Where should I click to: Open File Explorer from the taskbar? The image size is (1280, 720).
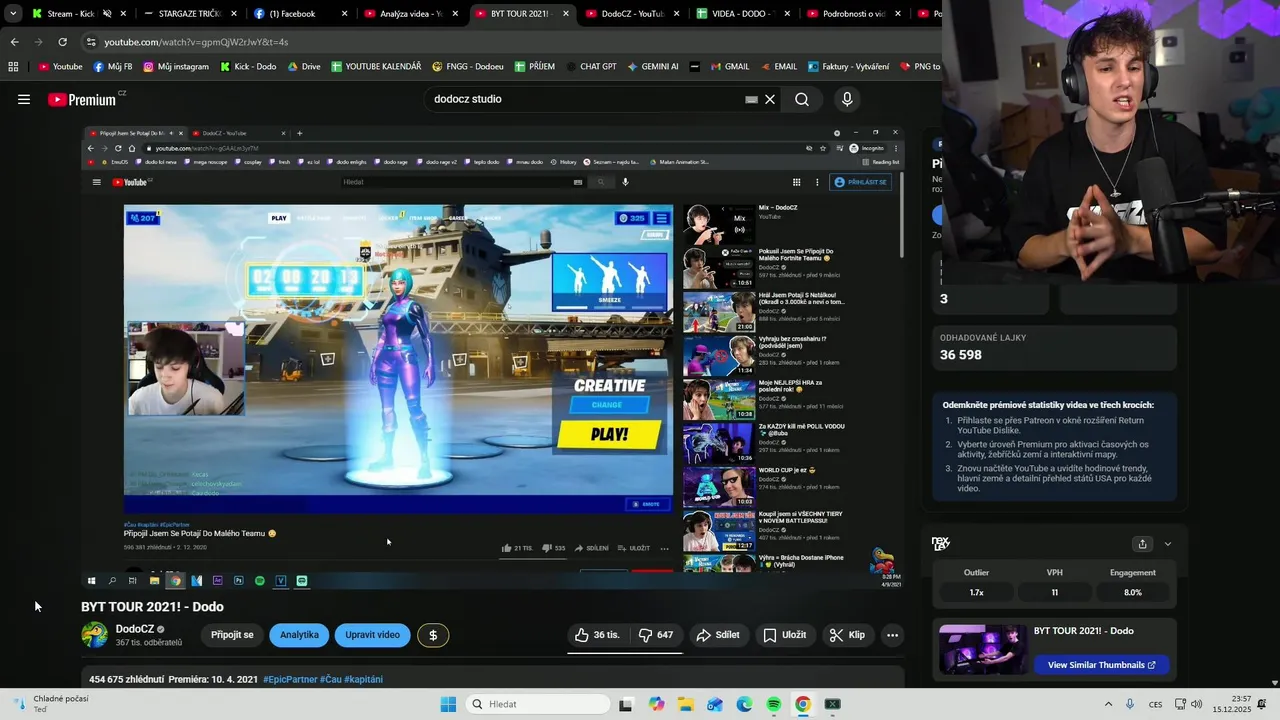[686, 704]
